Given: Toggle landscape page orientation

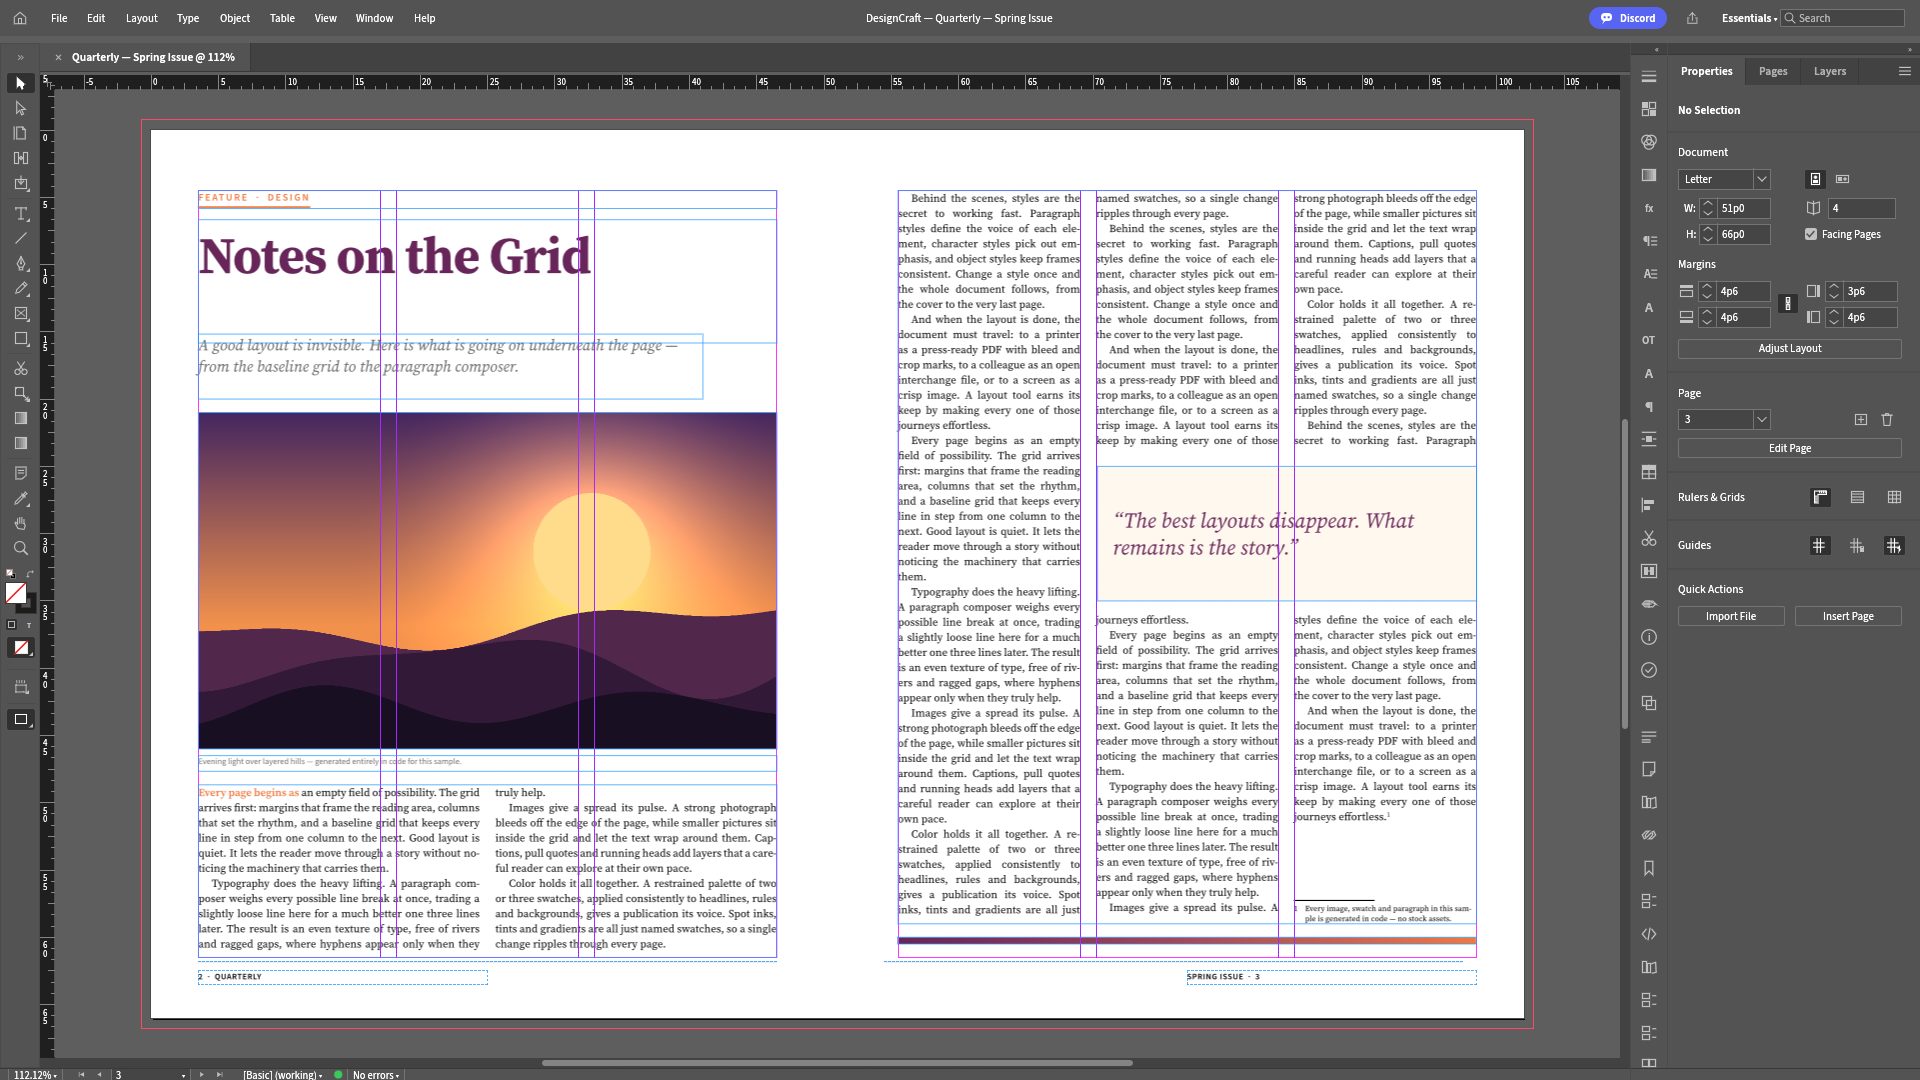Looking at the screenshot, I should click(1843, 179).
